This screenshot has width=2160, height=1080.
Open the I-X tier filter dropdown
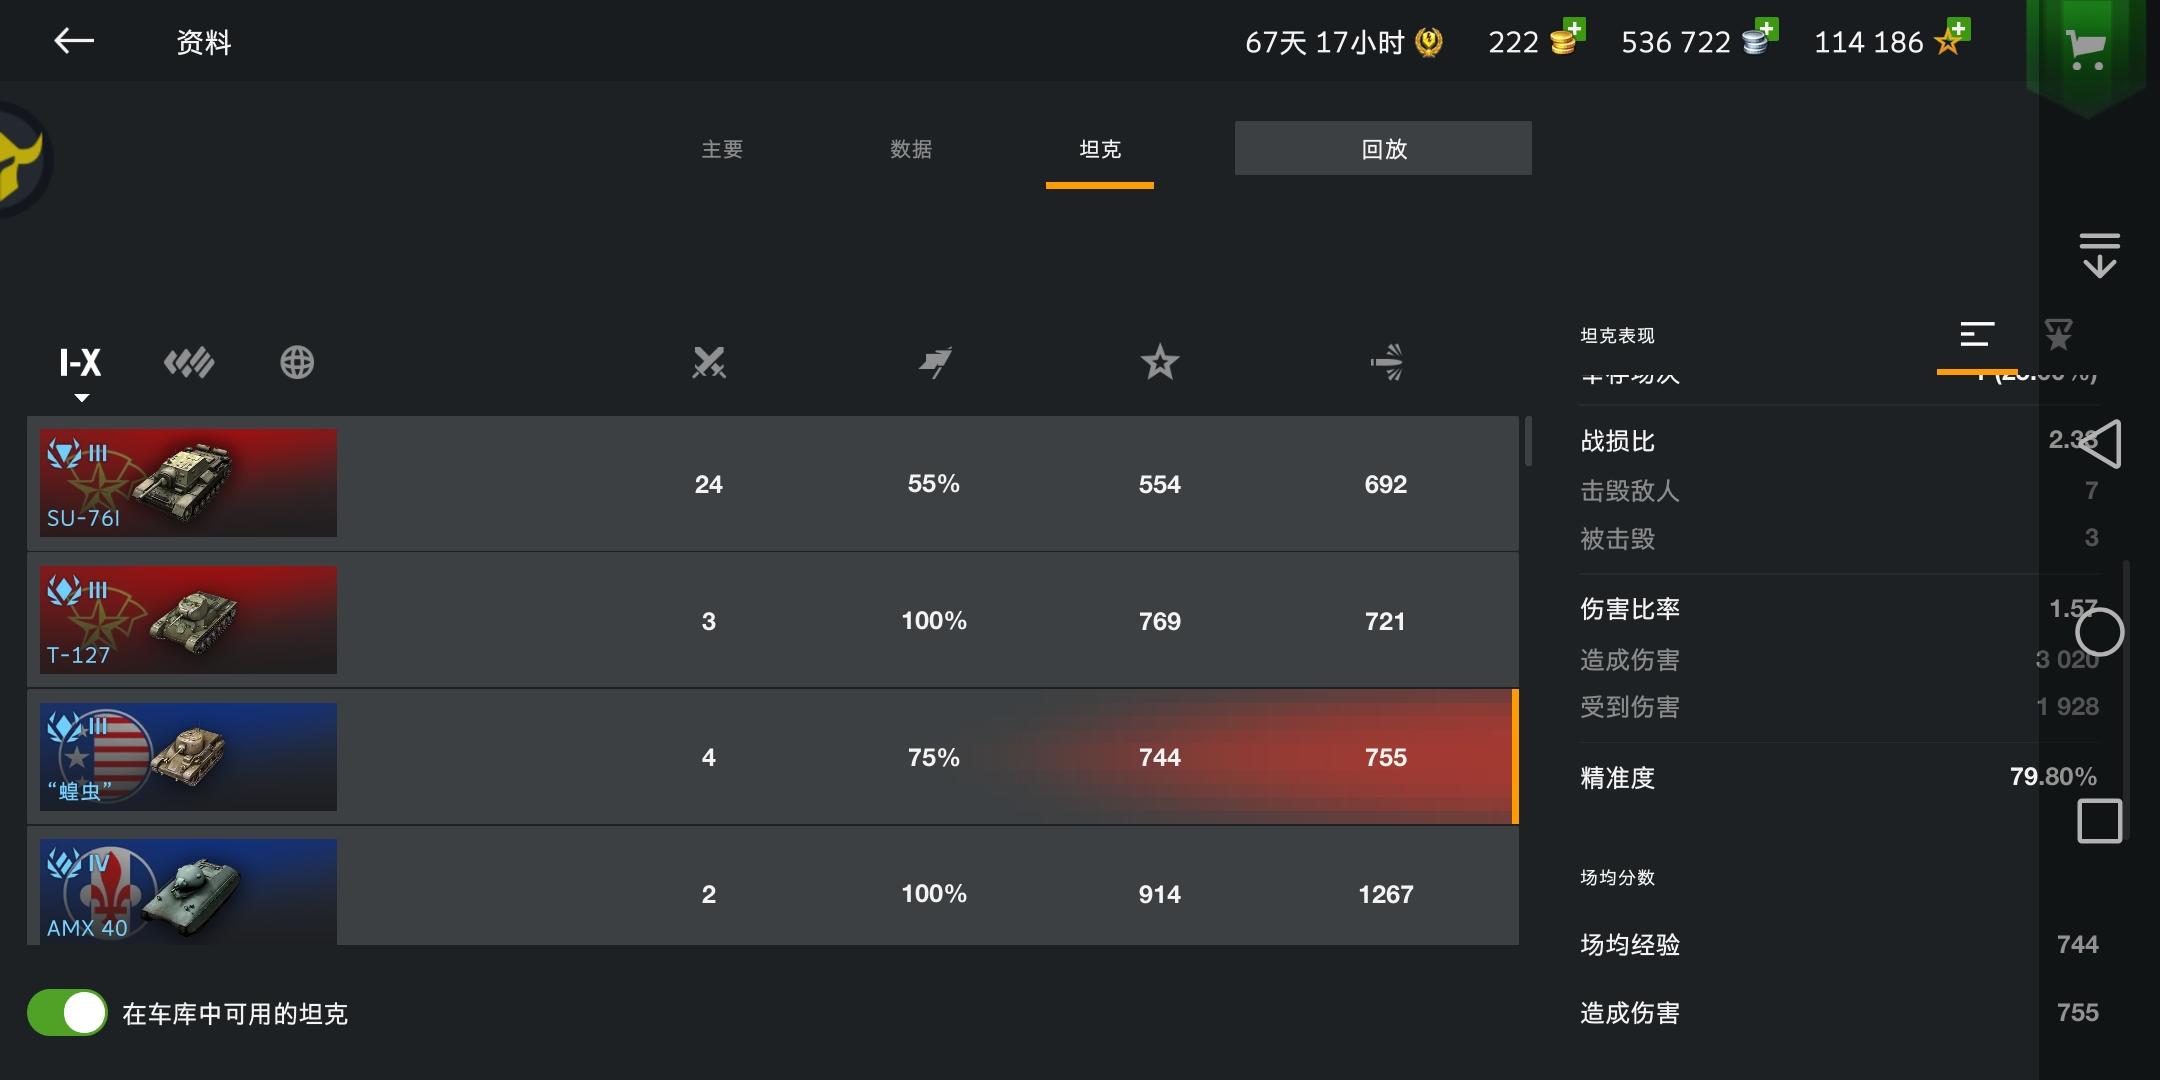80,364
